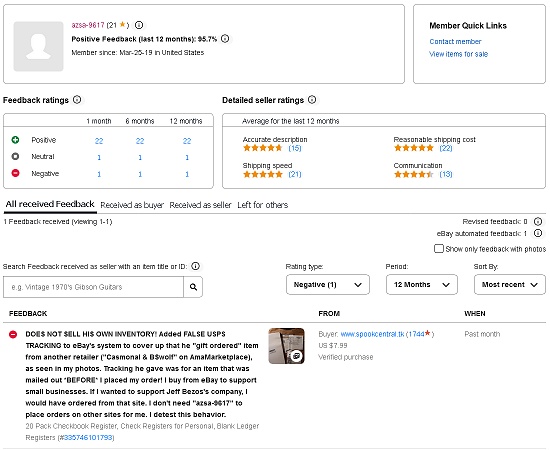
Task: Open the Period 12 Months dropdown
Action: click(x=422, y=284)
